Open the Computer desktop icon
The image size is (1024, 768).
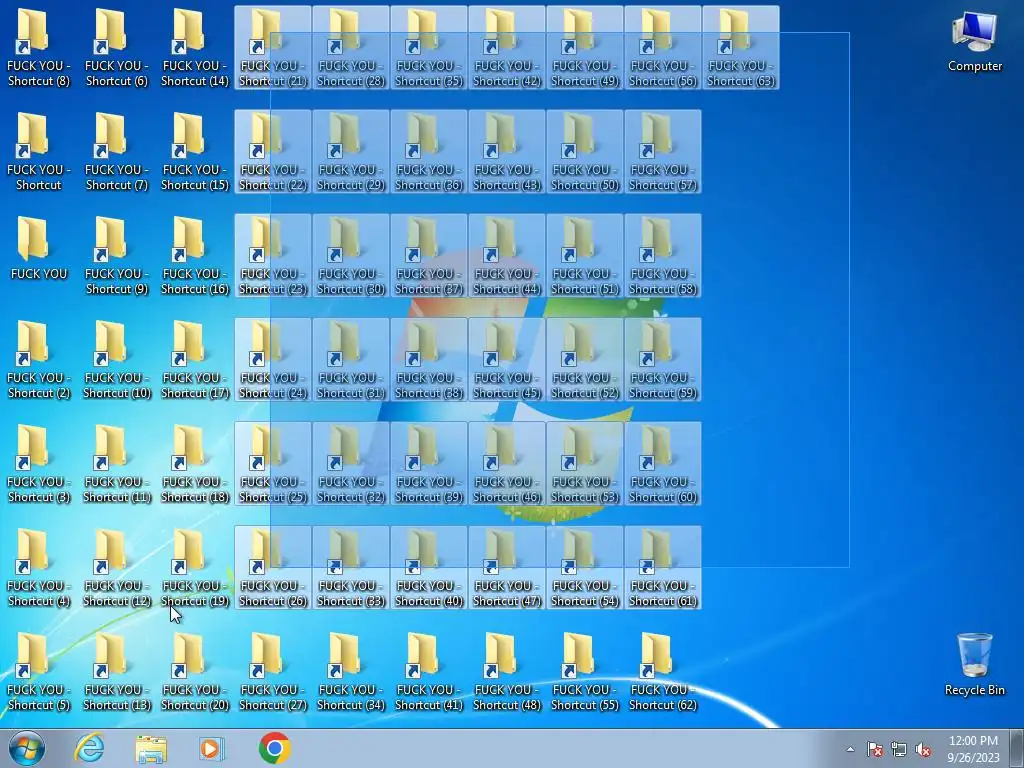coord(974,42)
